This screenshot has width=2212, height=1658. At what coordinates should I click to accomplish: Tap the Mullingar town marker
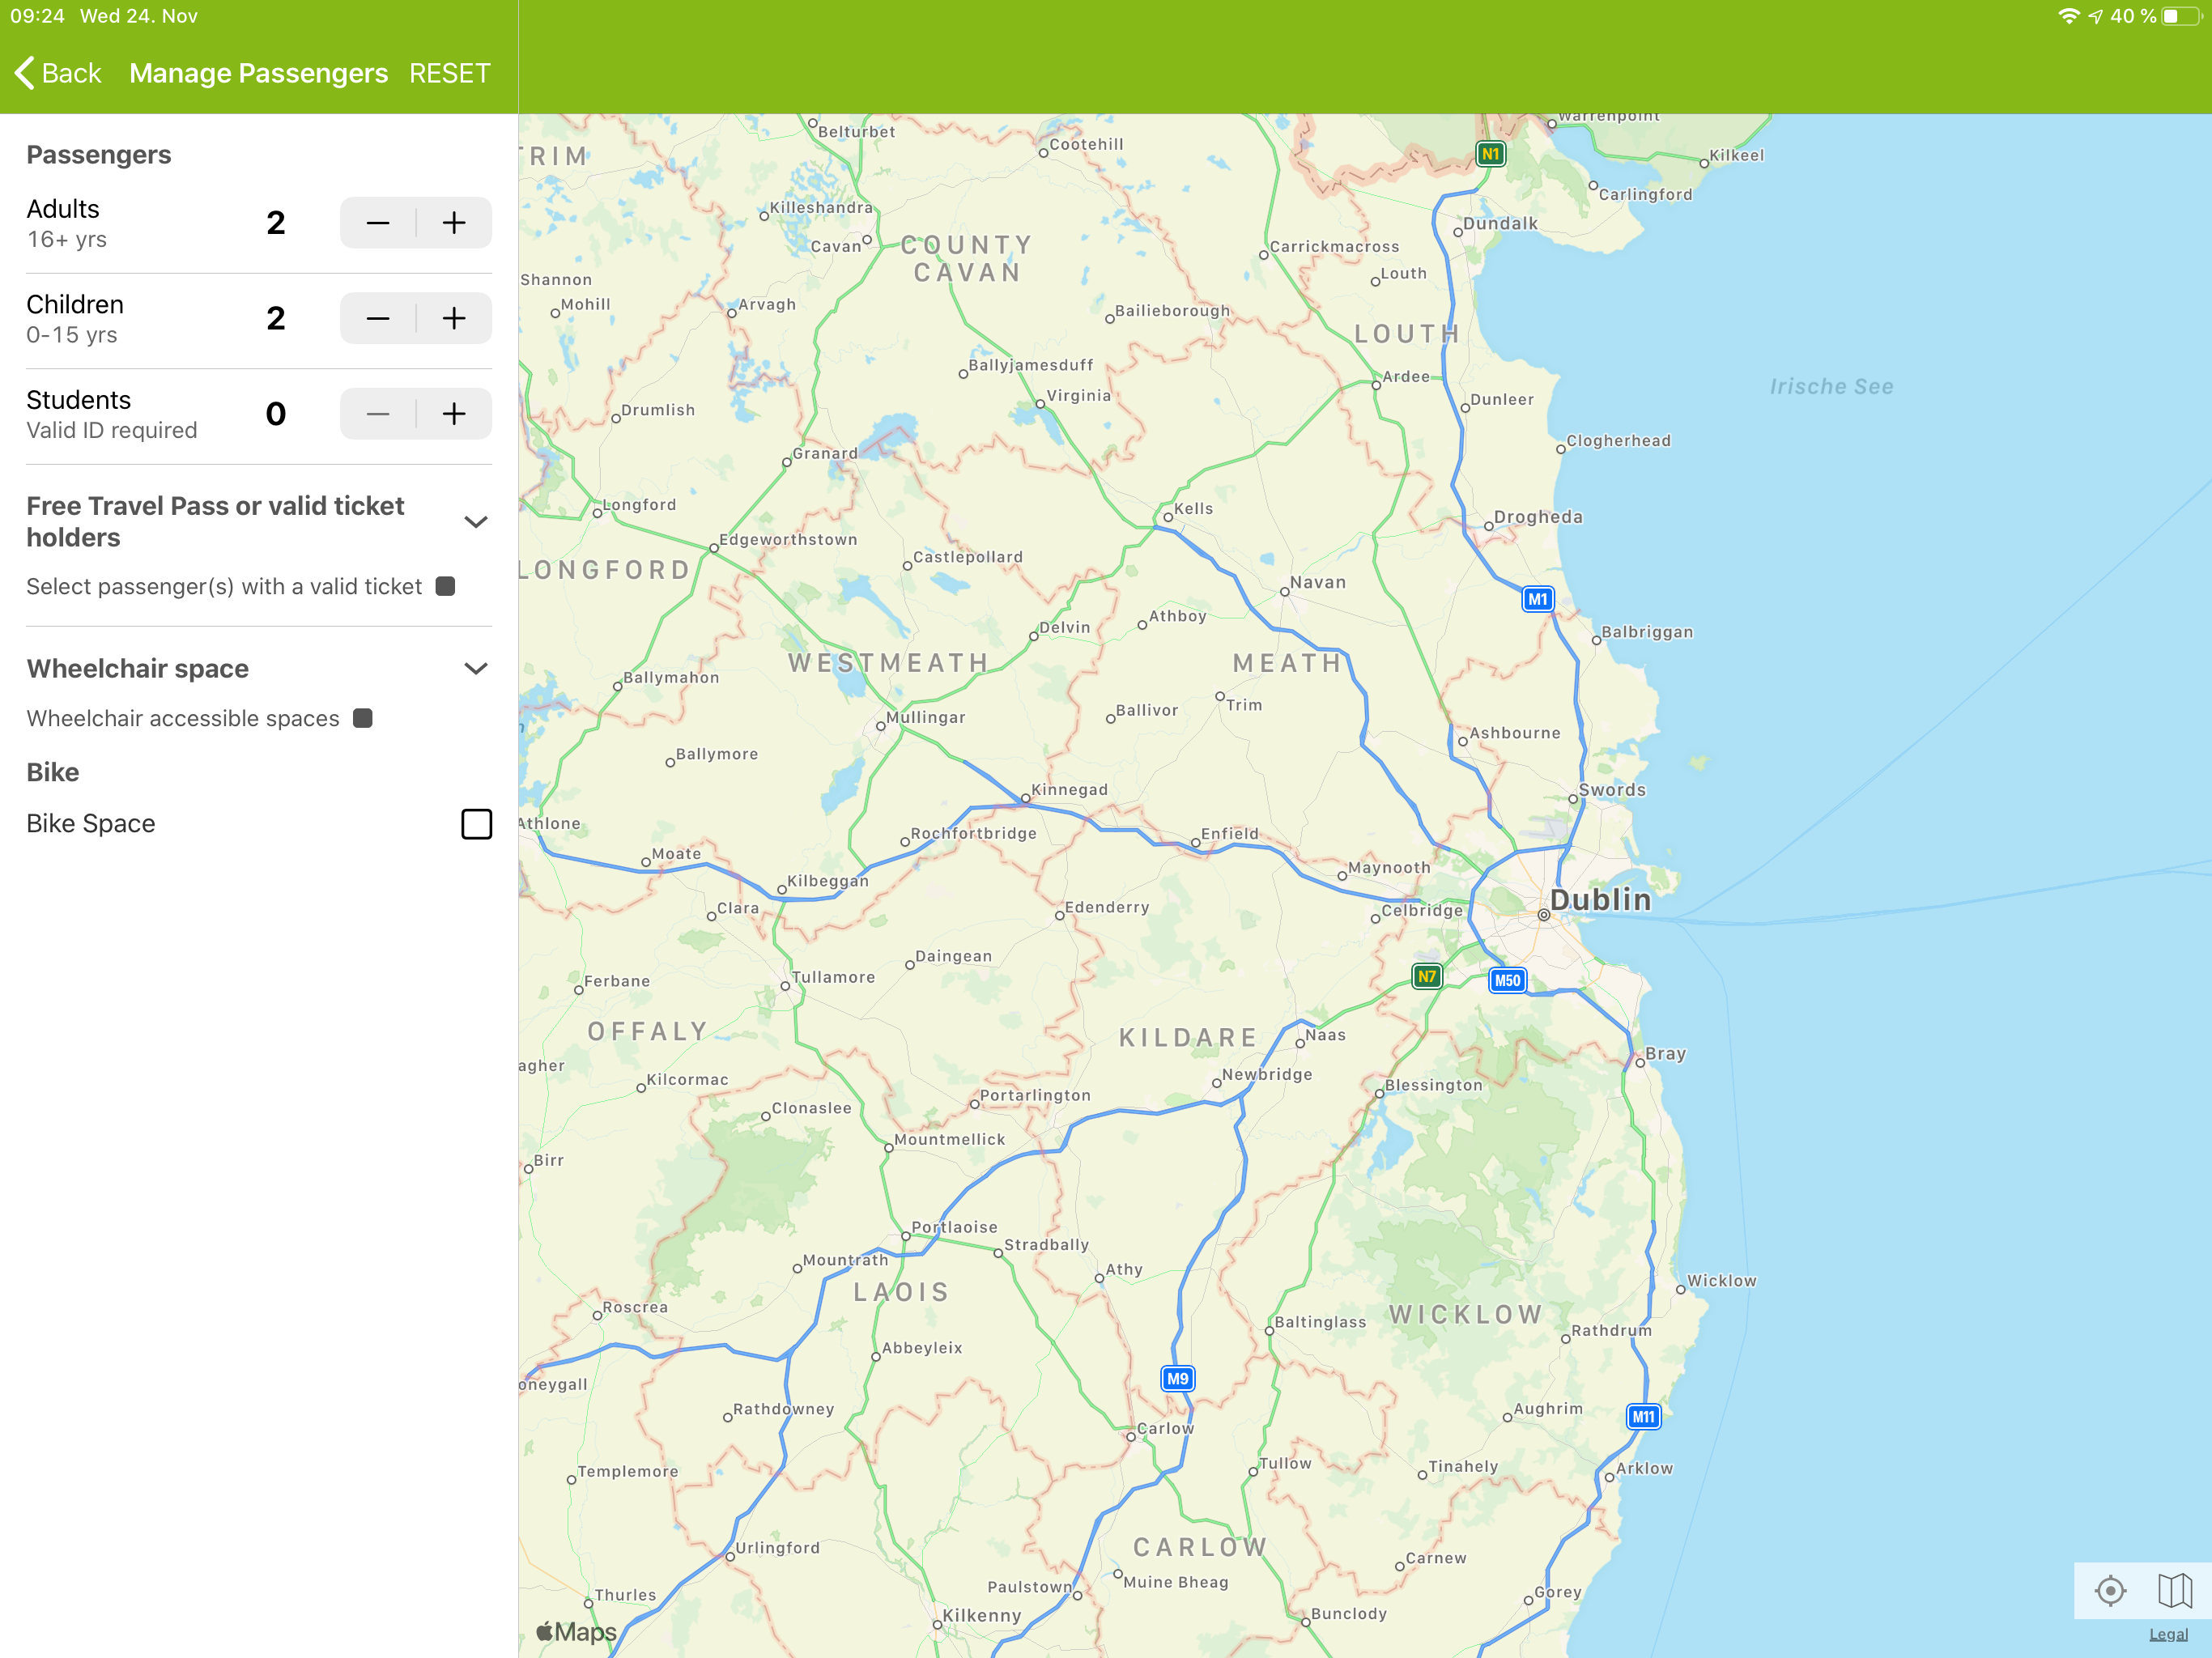tap(880, 727)
